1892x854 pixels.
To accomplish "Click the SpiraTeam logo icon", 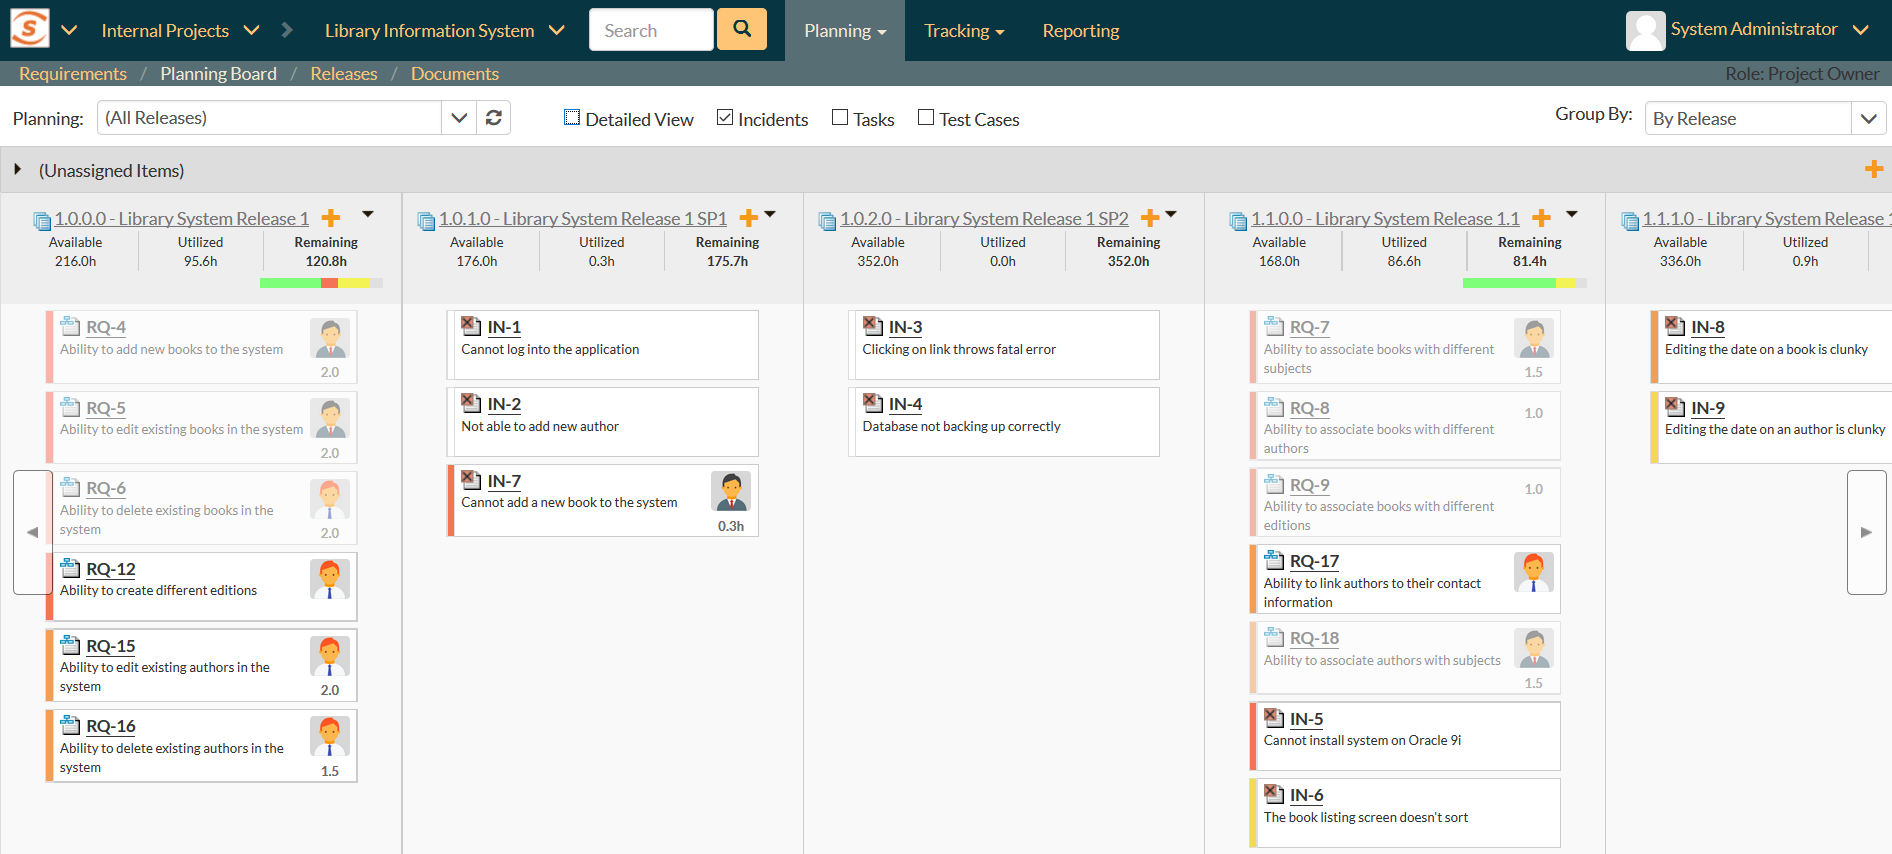I will coord(29,29).
